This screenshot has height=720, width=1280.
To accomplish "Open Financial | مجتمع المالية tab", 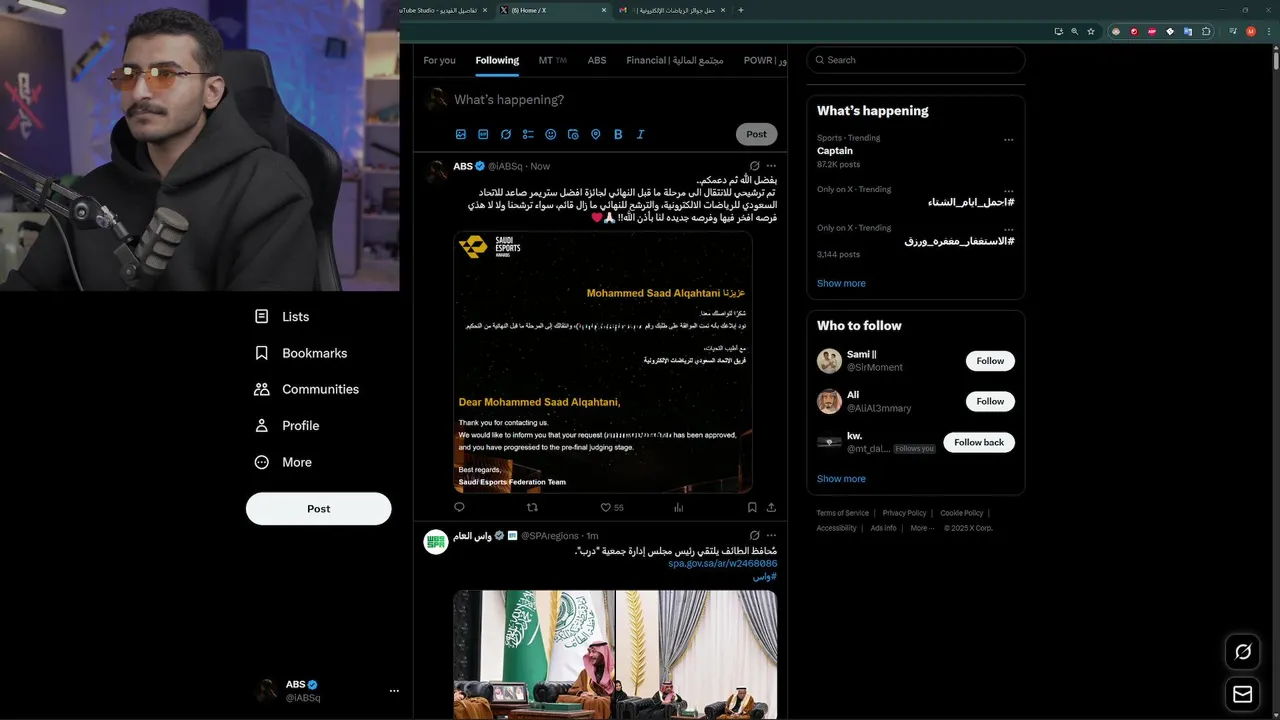I will point(675,60).
